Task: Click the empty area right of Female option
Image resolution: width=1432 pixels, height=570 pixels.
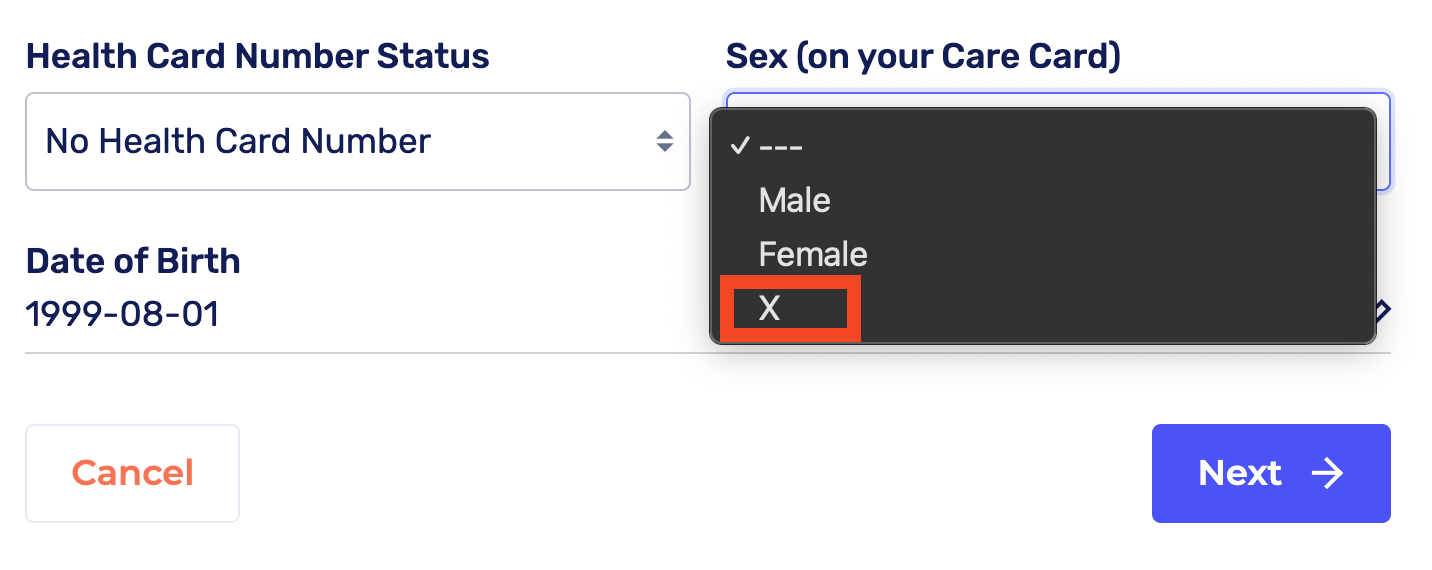Action: 1100,254
